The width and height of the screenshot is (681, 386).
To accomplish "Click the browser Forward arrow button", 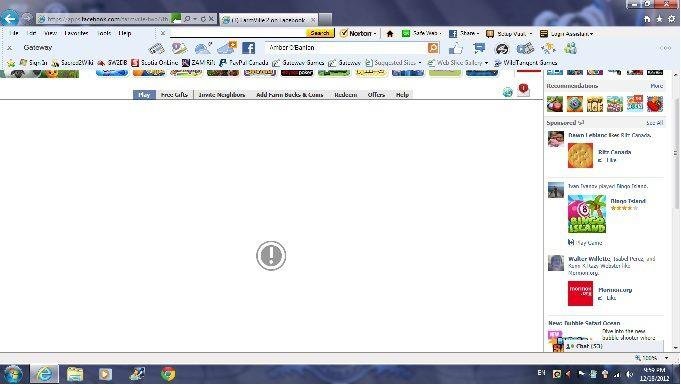I will 27,18.
